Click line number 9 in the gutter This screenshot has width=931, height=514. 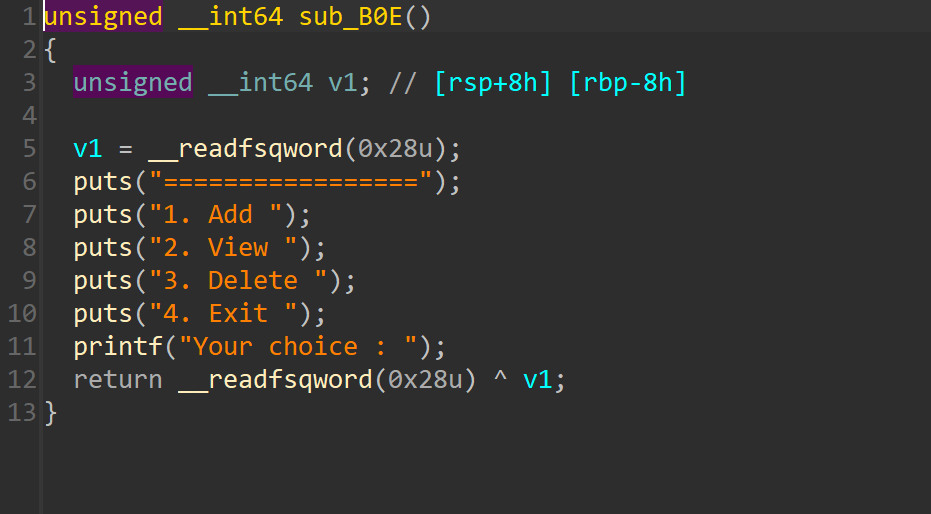(x=28, y=281)
